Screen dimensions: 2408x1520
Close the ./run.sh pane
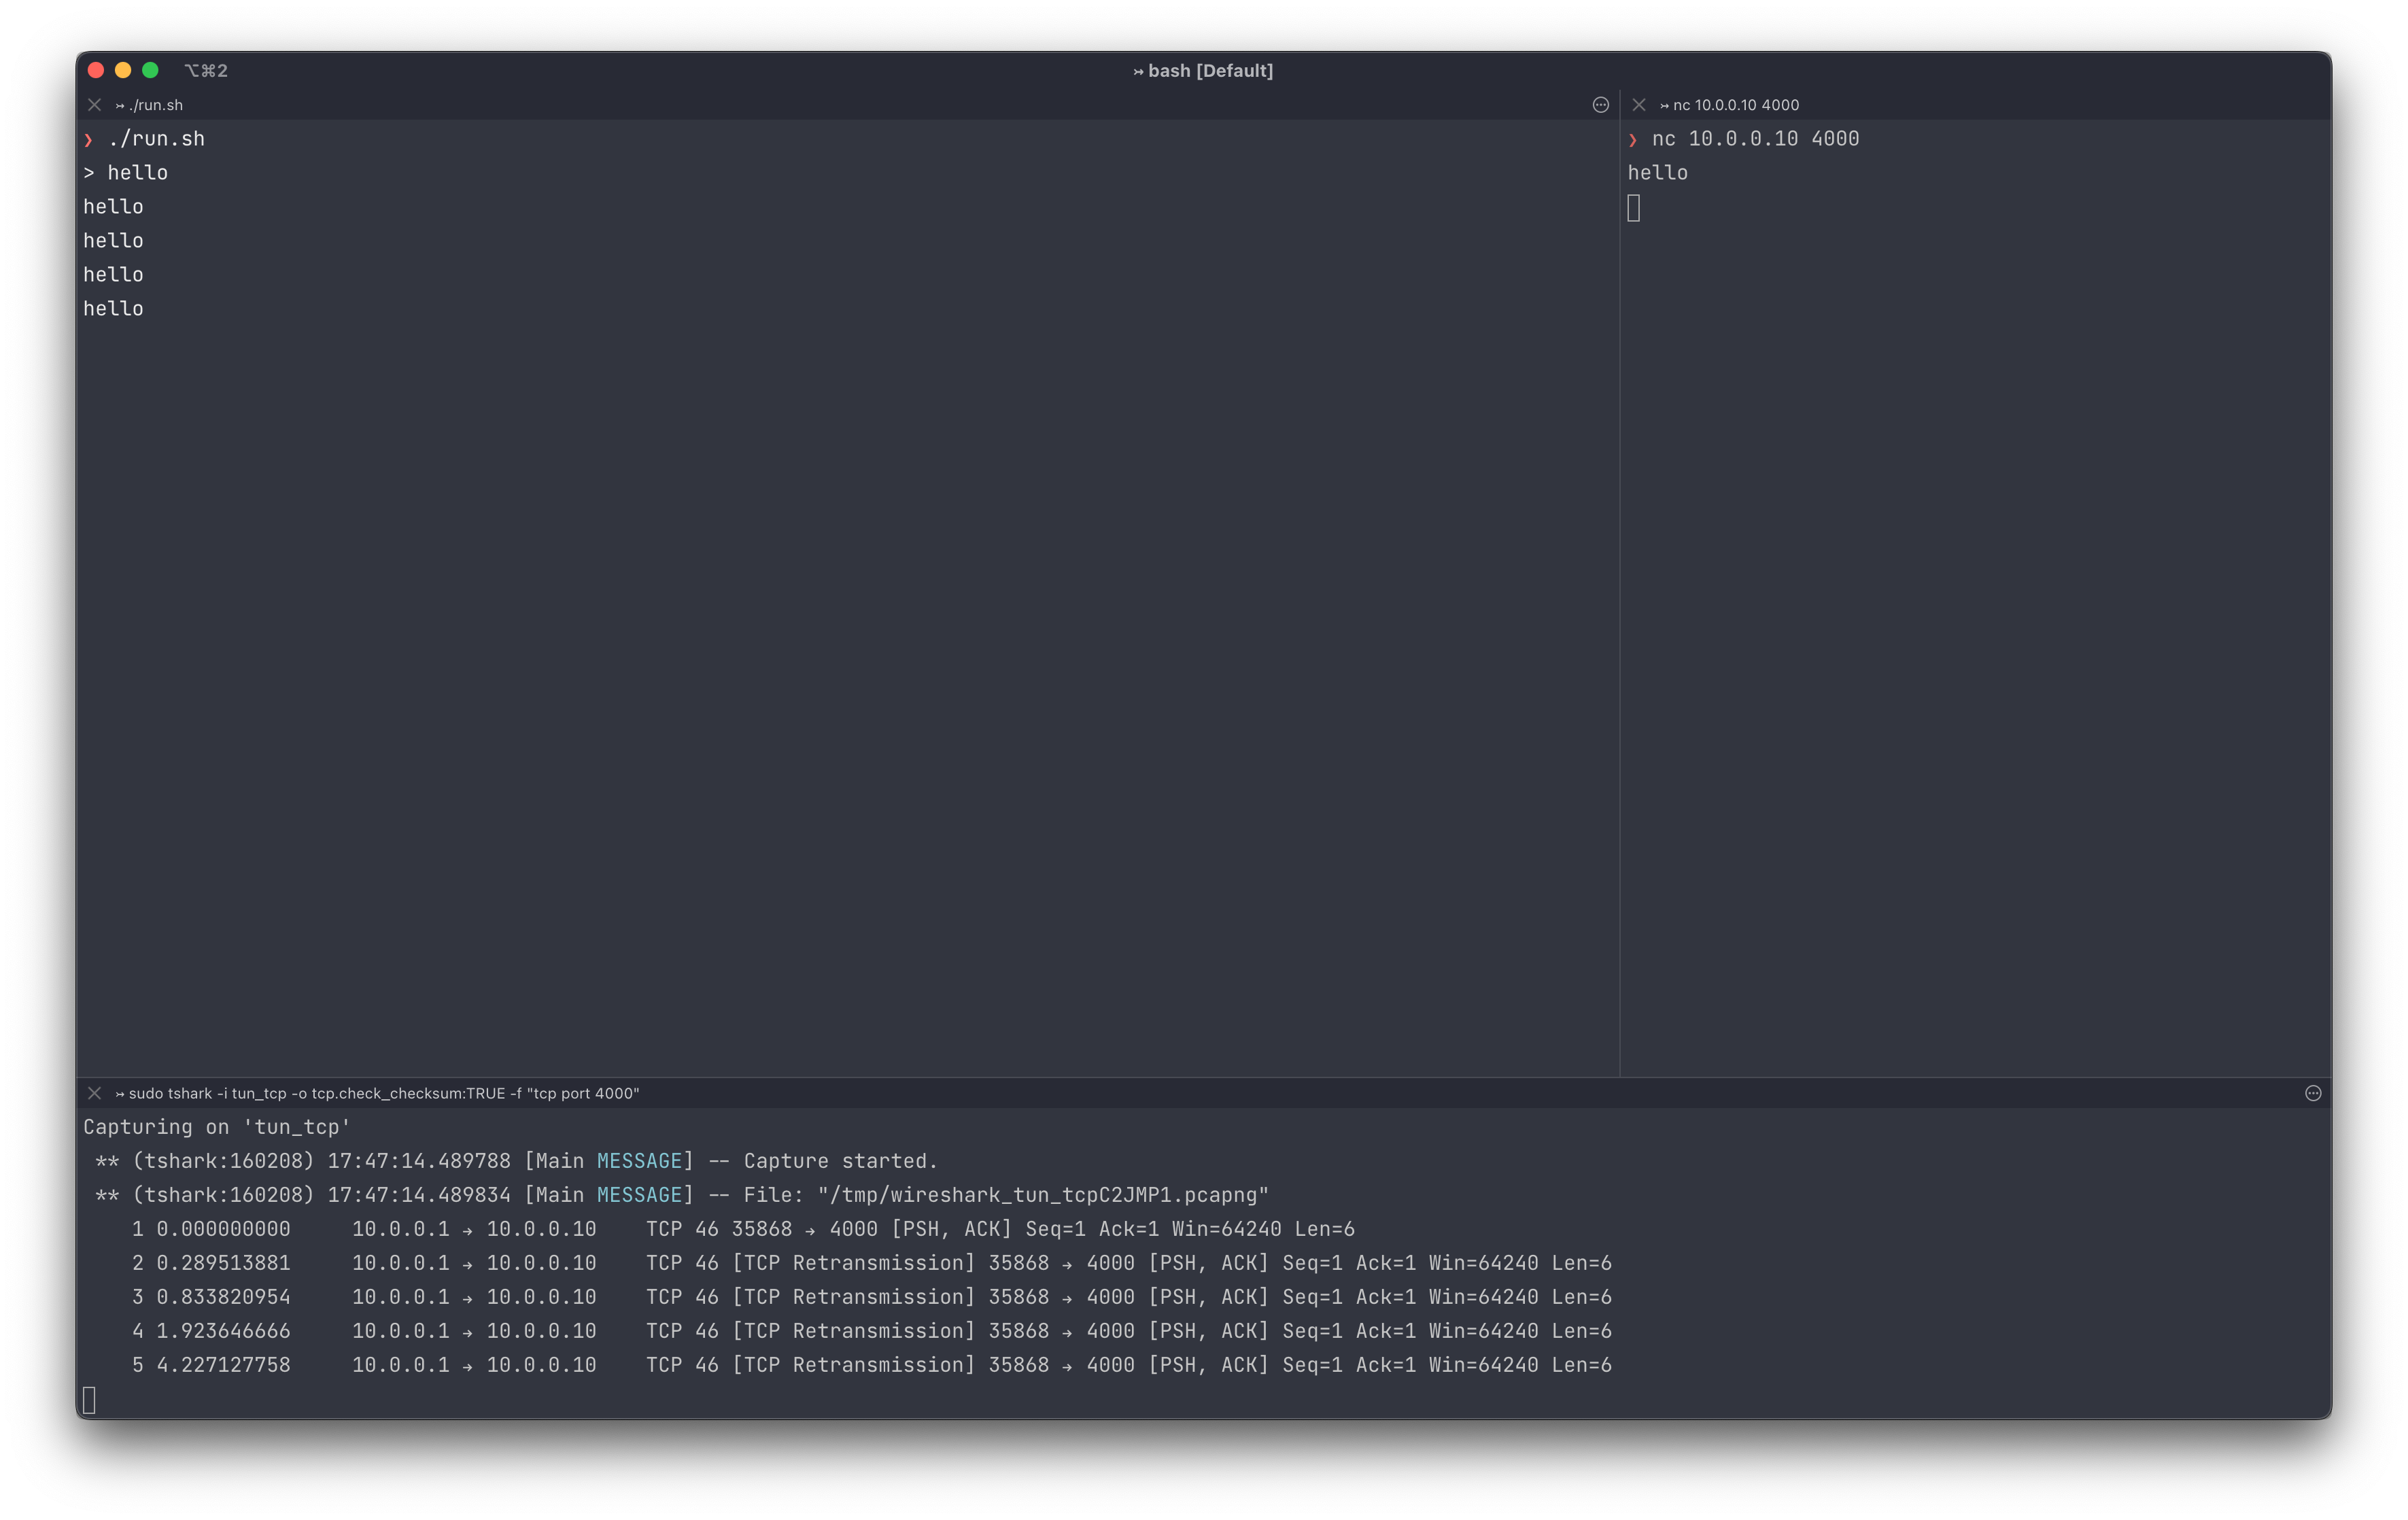94,105
